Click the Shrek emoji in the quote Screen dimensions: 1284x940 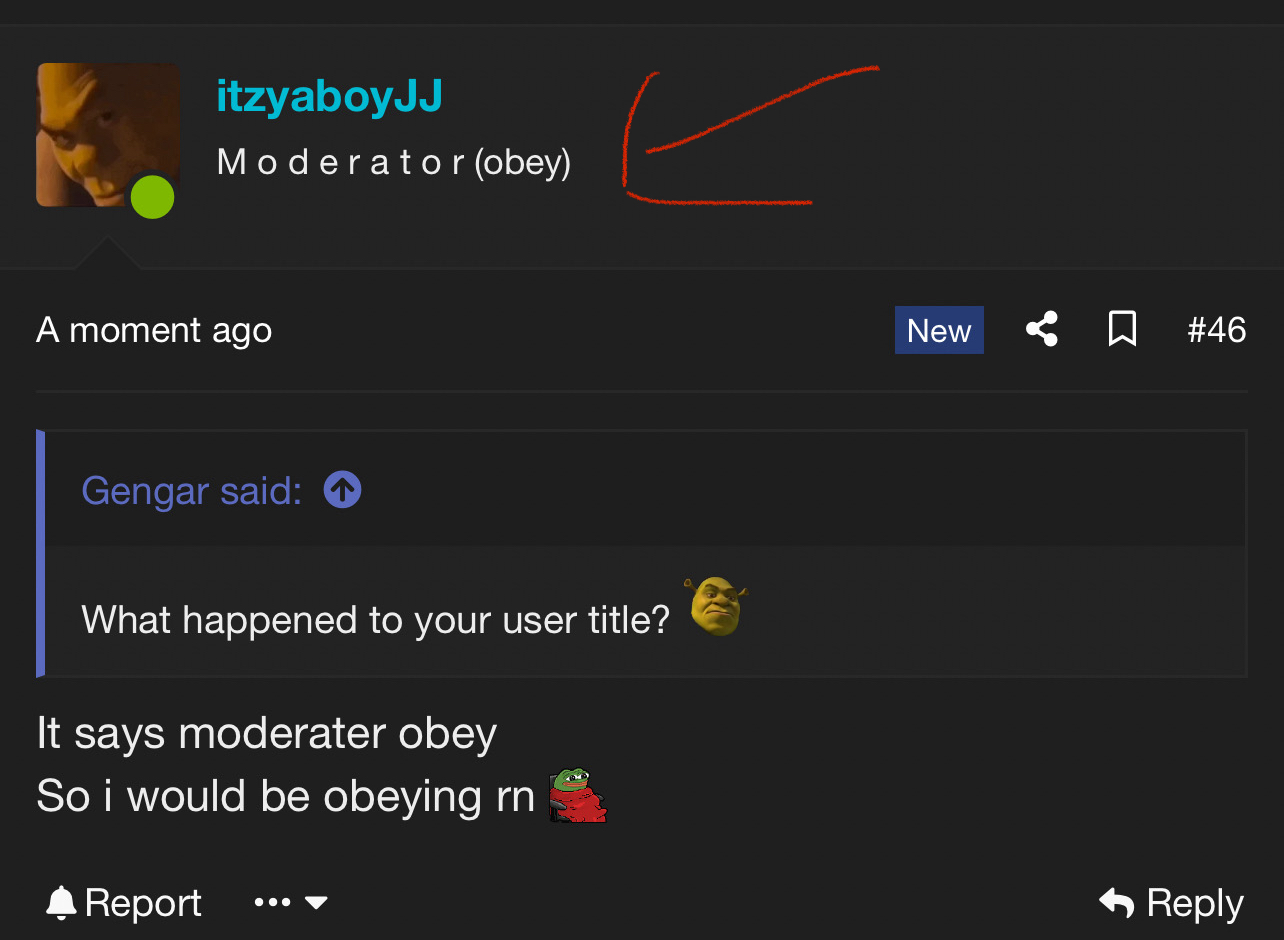point(716,606)
